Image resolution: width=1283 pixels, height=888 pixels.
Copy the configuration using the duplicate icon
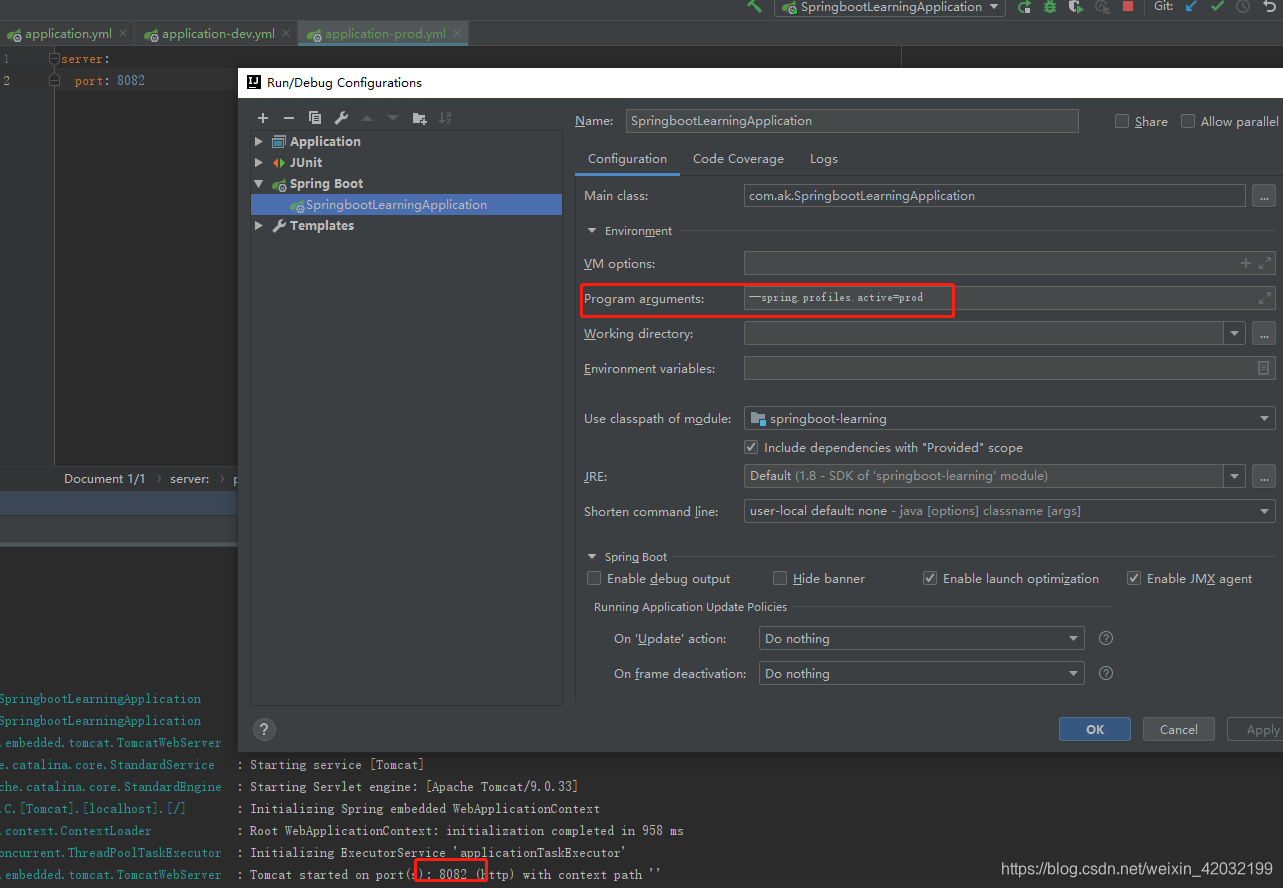(315, 118)
